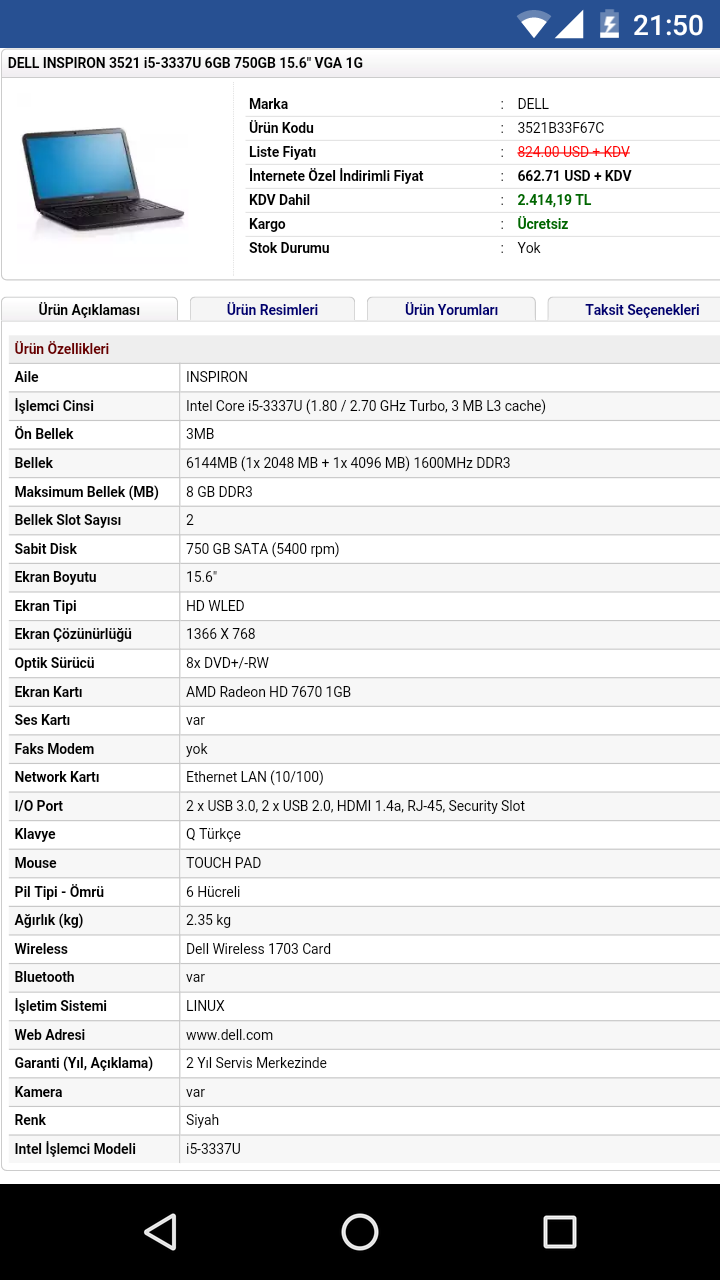Click the TOUCH PAD mouse value

coord(223,863)
